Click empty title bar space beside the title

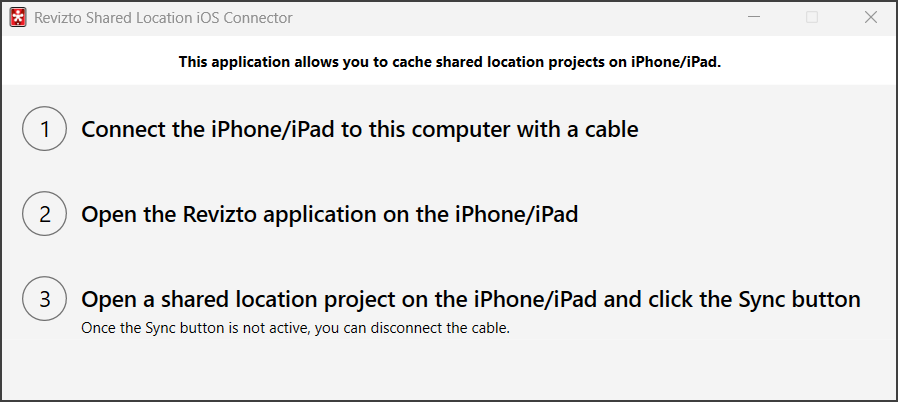500,18
